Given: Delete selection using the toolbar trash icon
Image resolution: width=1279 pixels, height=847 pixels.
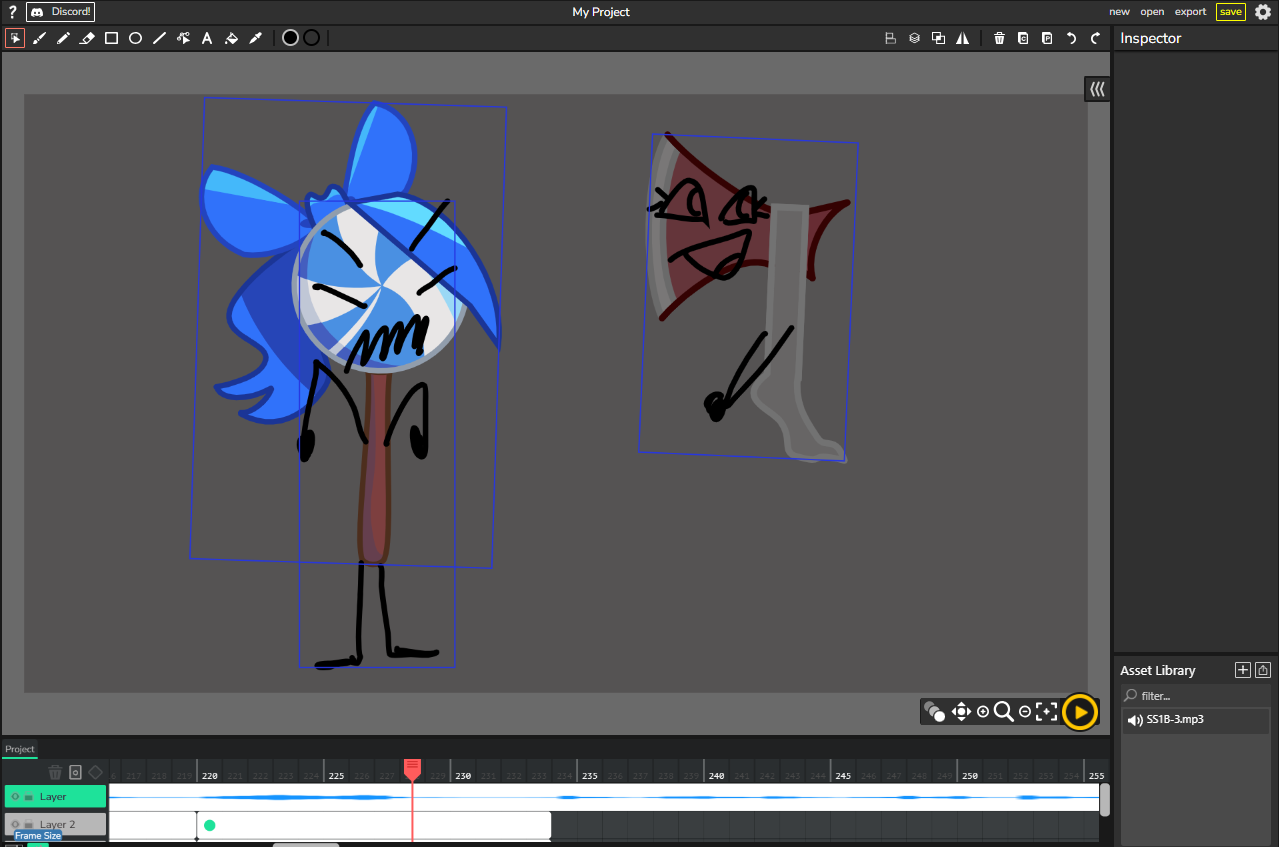Looking at the screenshot, I should (x=999, y=38).
